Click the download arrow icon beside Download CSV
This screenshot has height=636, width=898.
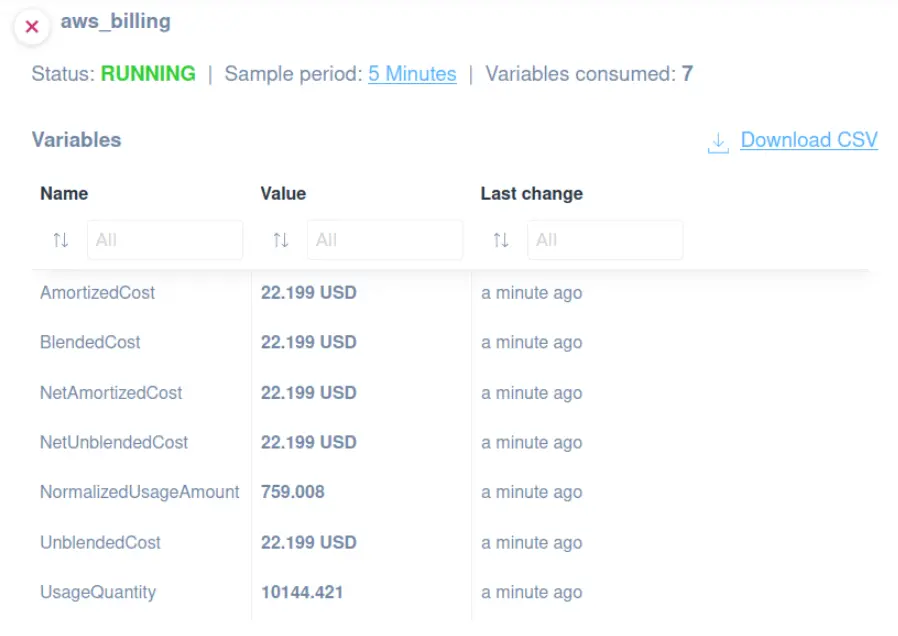718,142
